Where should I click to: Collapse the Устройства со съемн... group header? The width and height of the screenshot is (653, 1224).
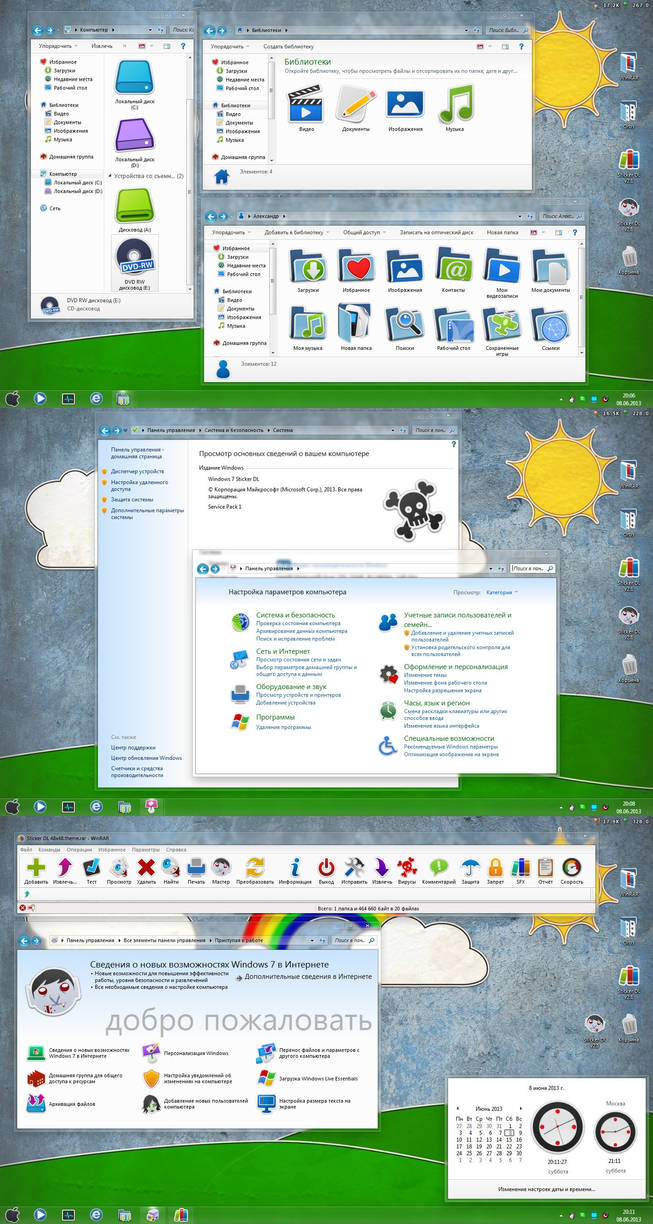pyautogui.click(x=148, y=176)
